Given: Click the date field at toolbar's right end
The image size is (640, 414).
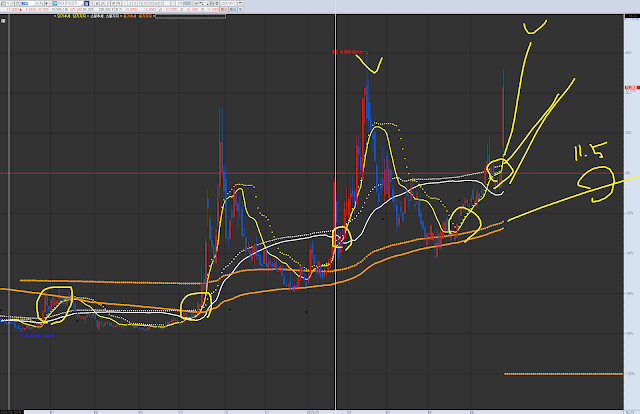Looking at the screenshot, I should point(229,3).
